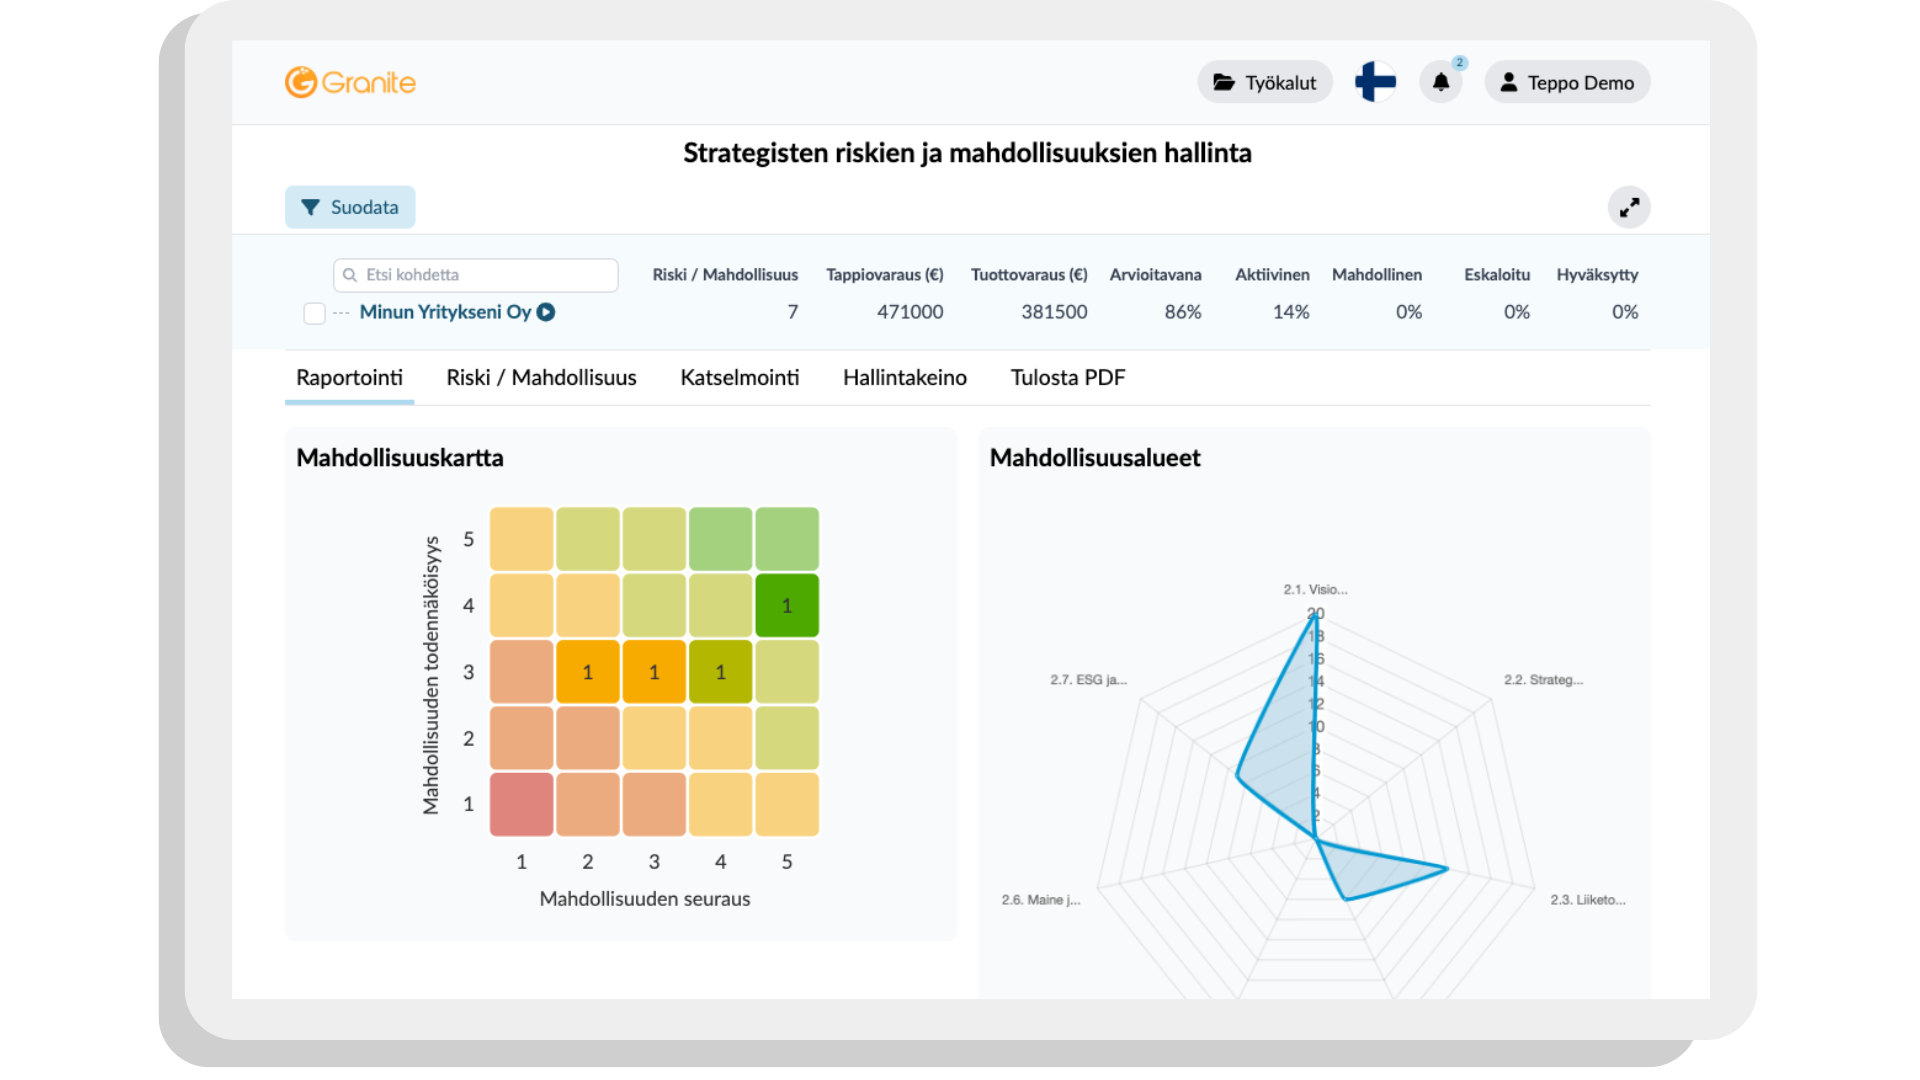The width and height of the screenshot is (1920, 1080).
Task: Click the Mahdollinen column header
Action: [x=1377, y=275]
